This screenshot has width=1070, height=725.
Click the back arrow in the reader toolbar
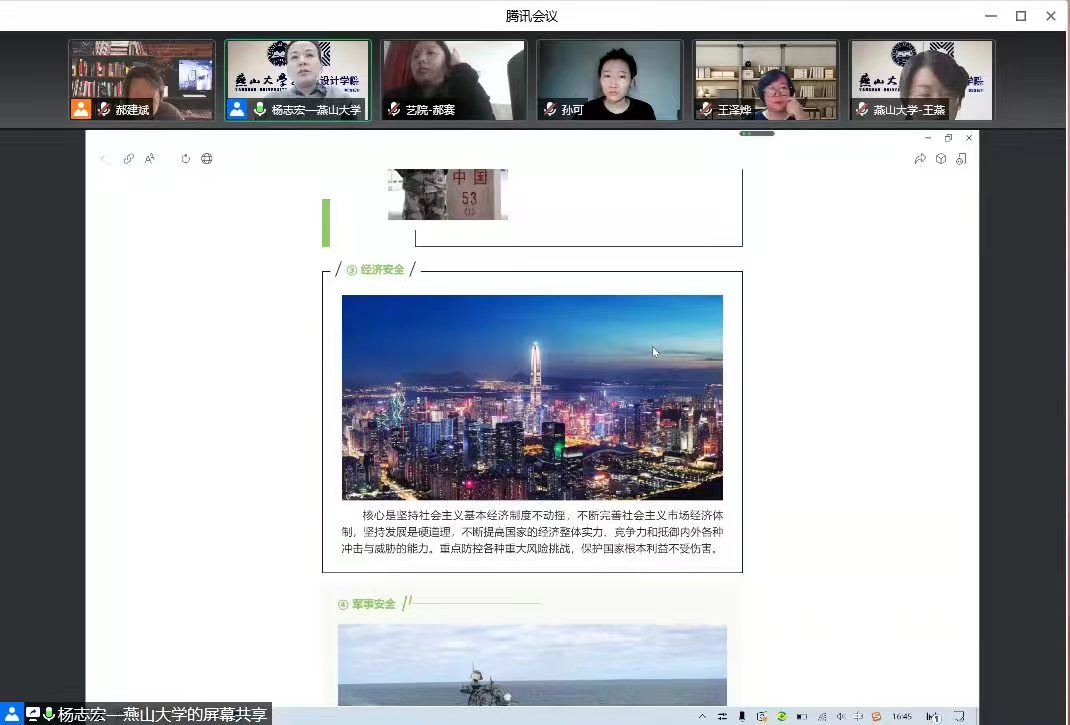tap(105, 158)
